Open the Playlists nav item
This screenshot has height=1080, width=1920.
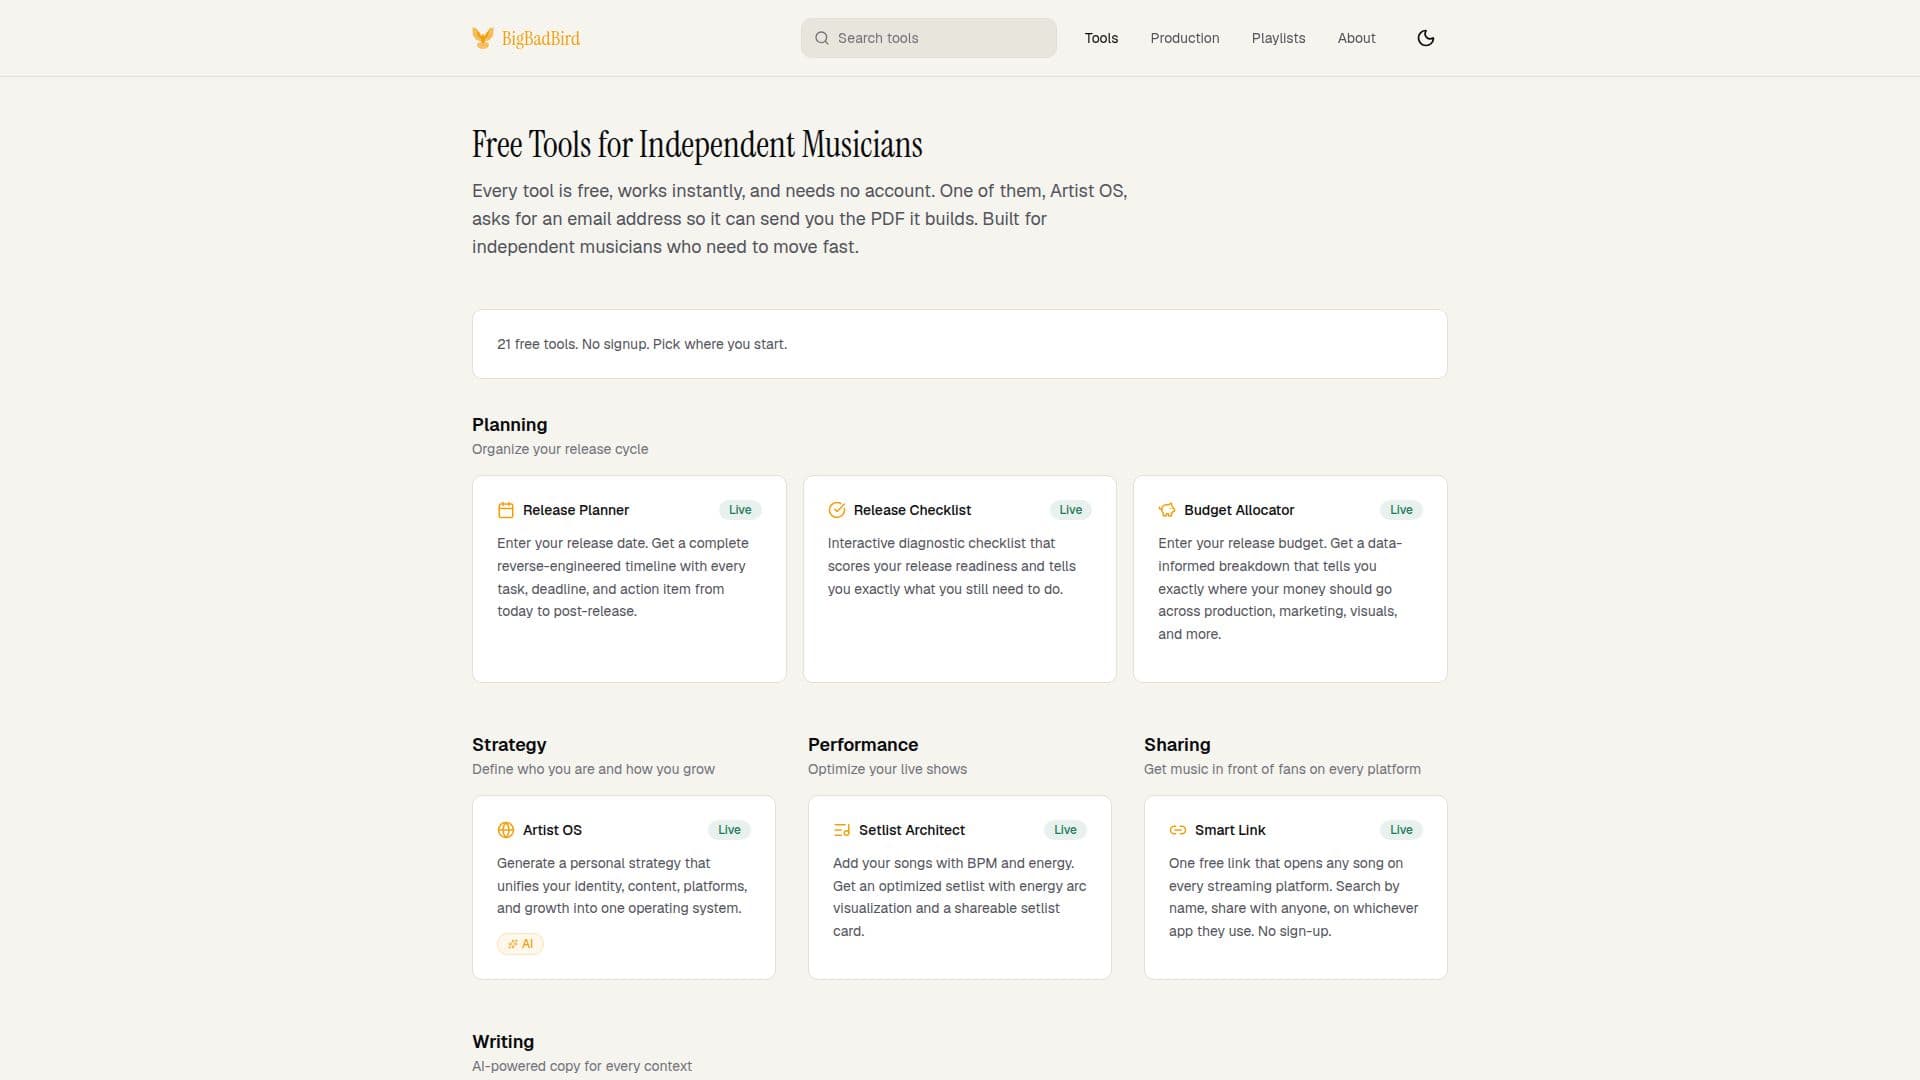click(x=1278, y=38)
